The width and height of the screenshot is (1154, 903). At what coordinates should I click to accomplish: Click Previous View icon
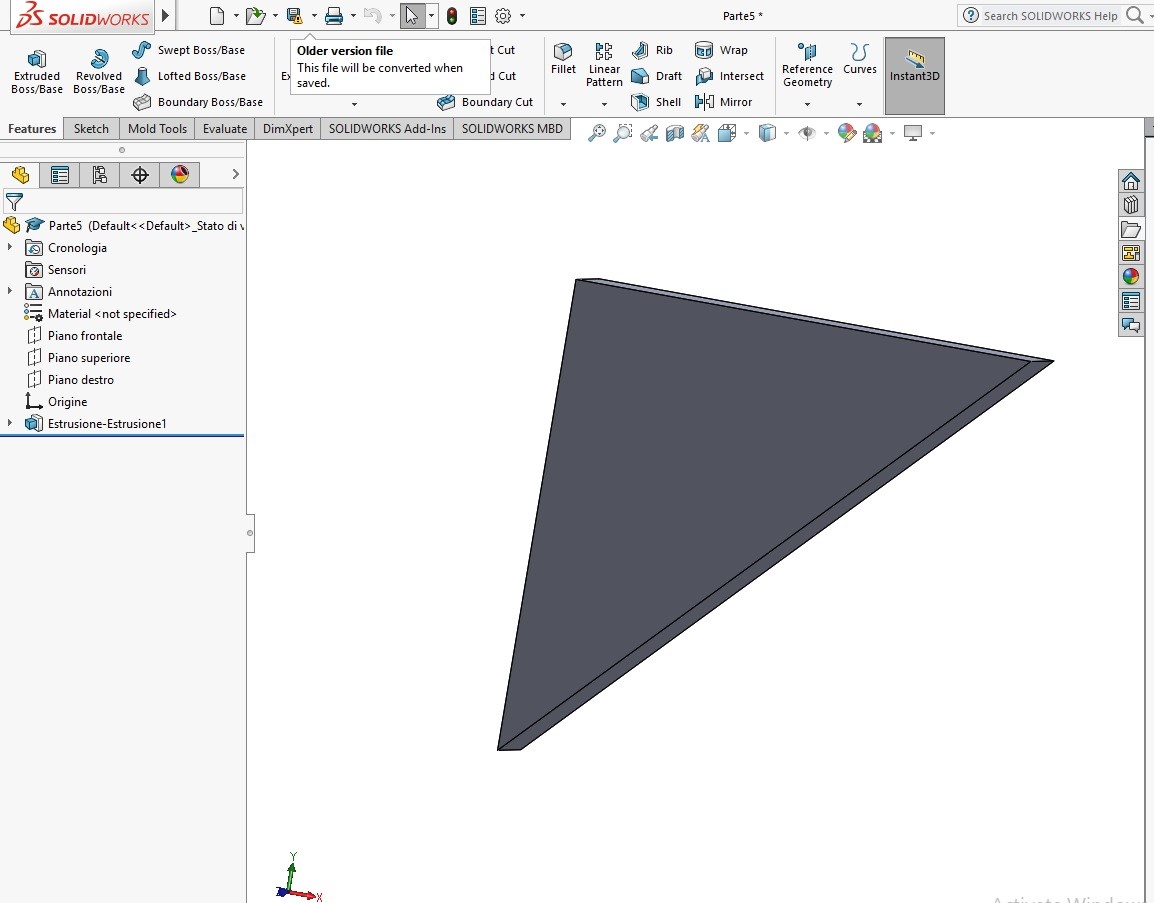tap(649, 133)
